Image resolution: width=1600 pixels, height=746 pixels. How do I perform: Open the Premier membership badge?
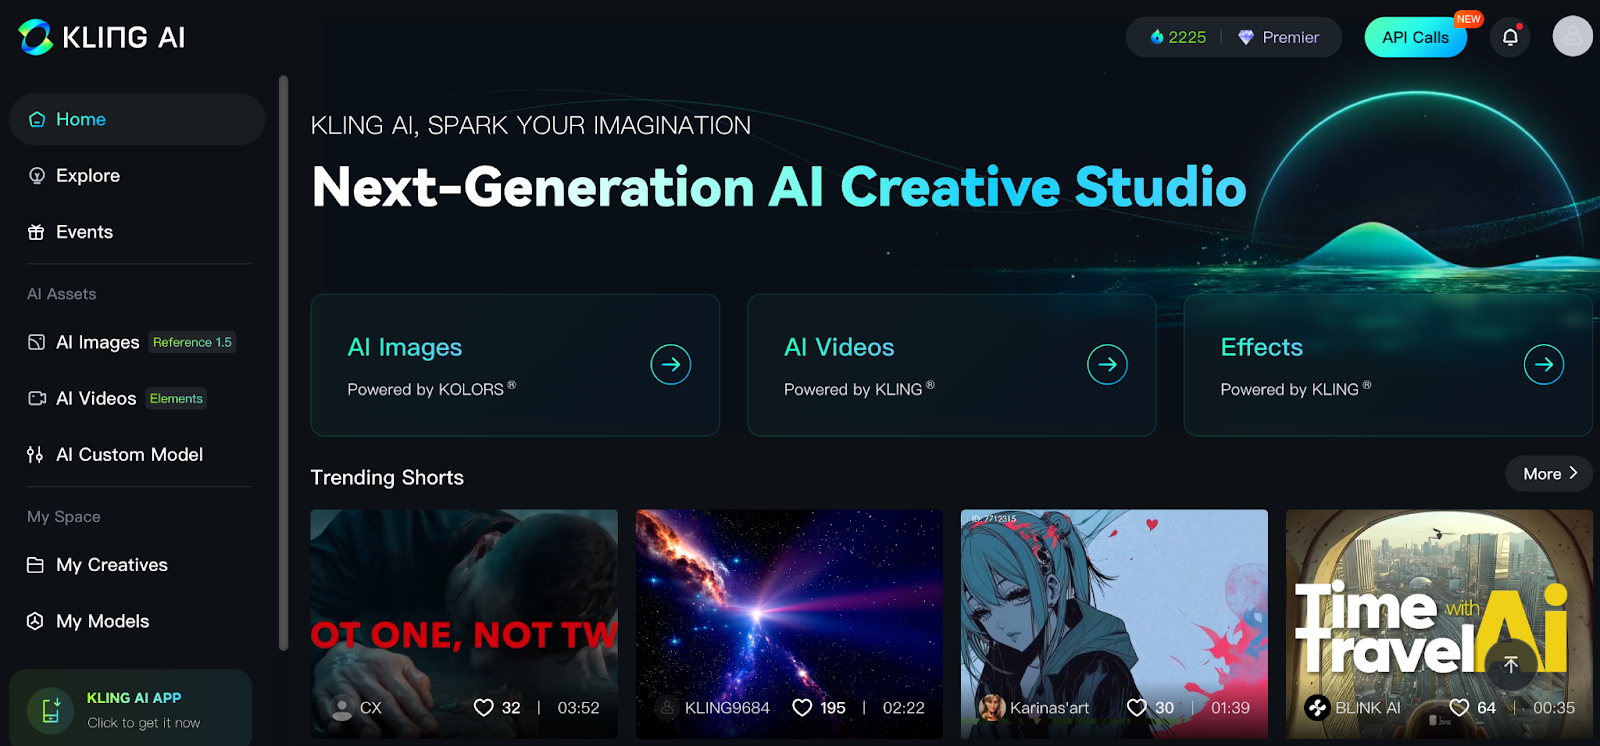point(1279,37)
